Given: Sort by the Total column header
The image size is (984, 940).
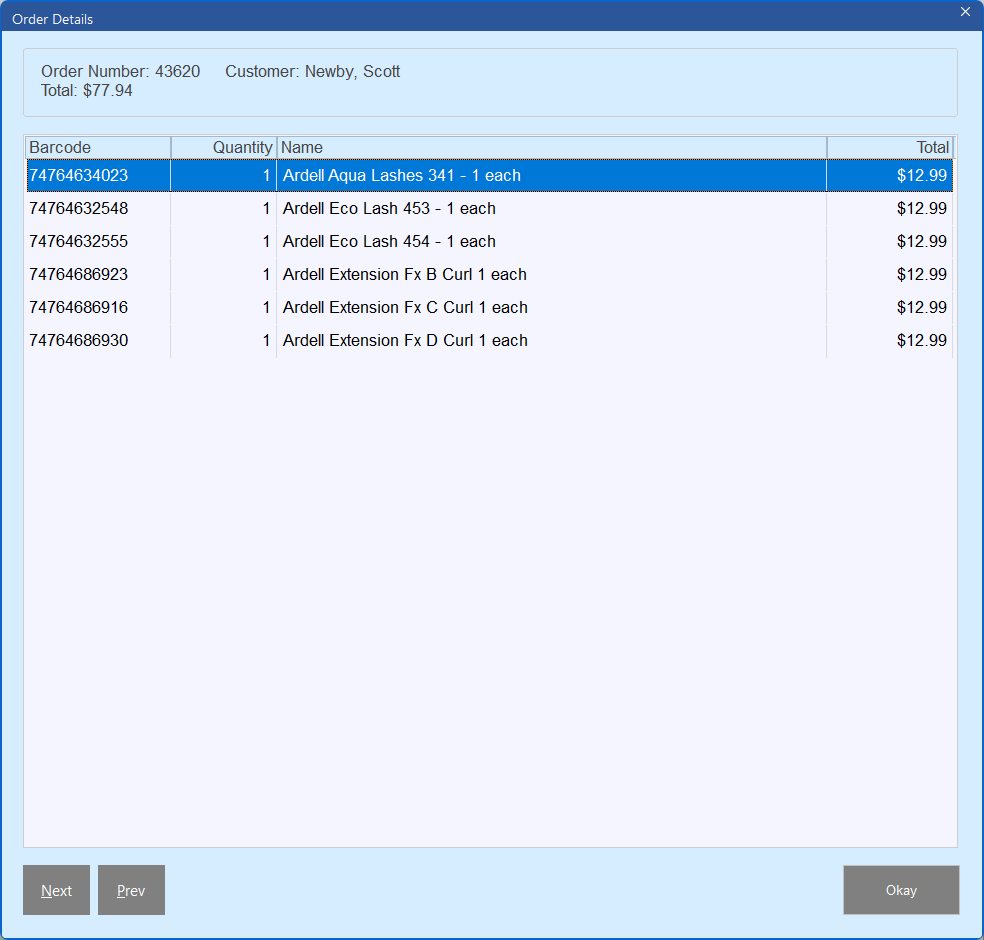Looking at the screenshot, I should pyautogui.click(x=890, y=147).
